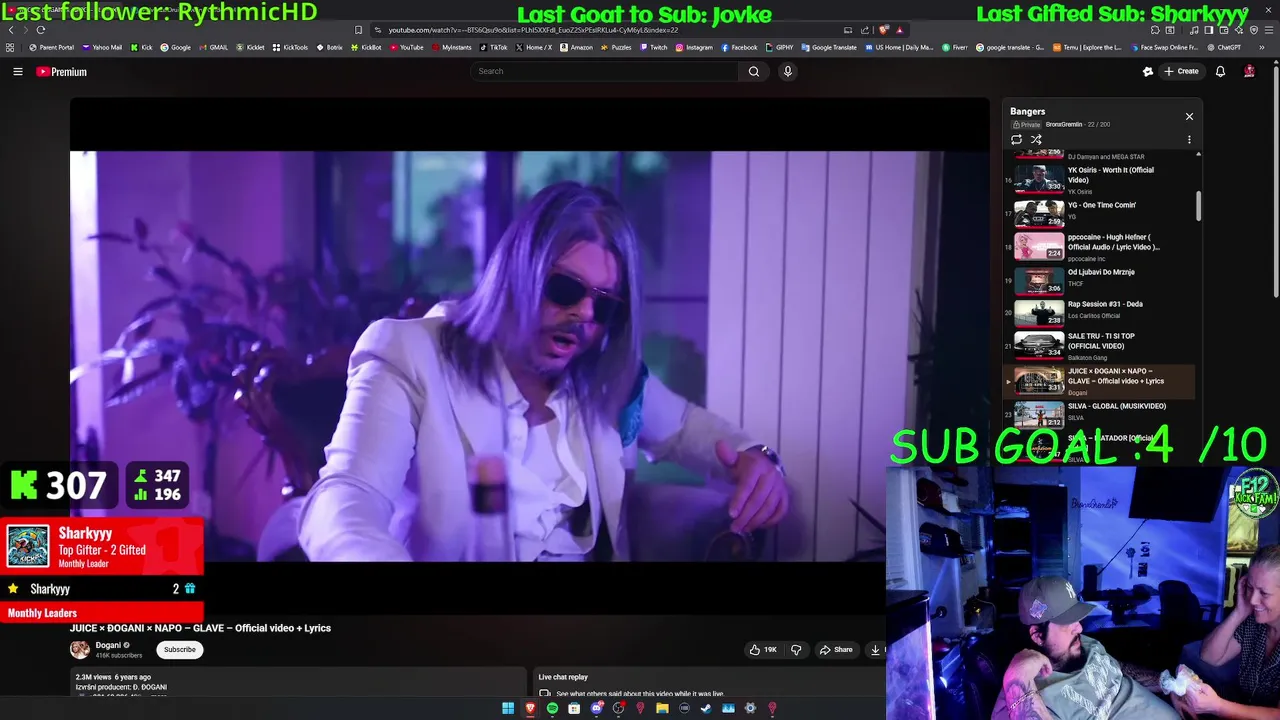The image size is (1280, 720).
Task: Open the Kick bookmark
Action: tap(142, 47)
